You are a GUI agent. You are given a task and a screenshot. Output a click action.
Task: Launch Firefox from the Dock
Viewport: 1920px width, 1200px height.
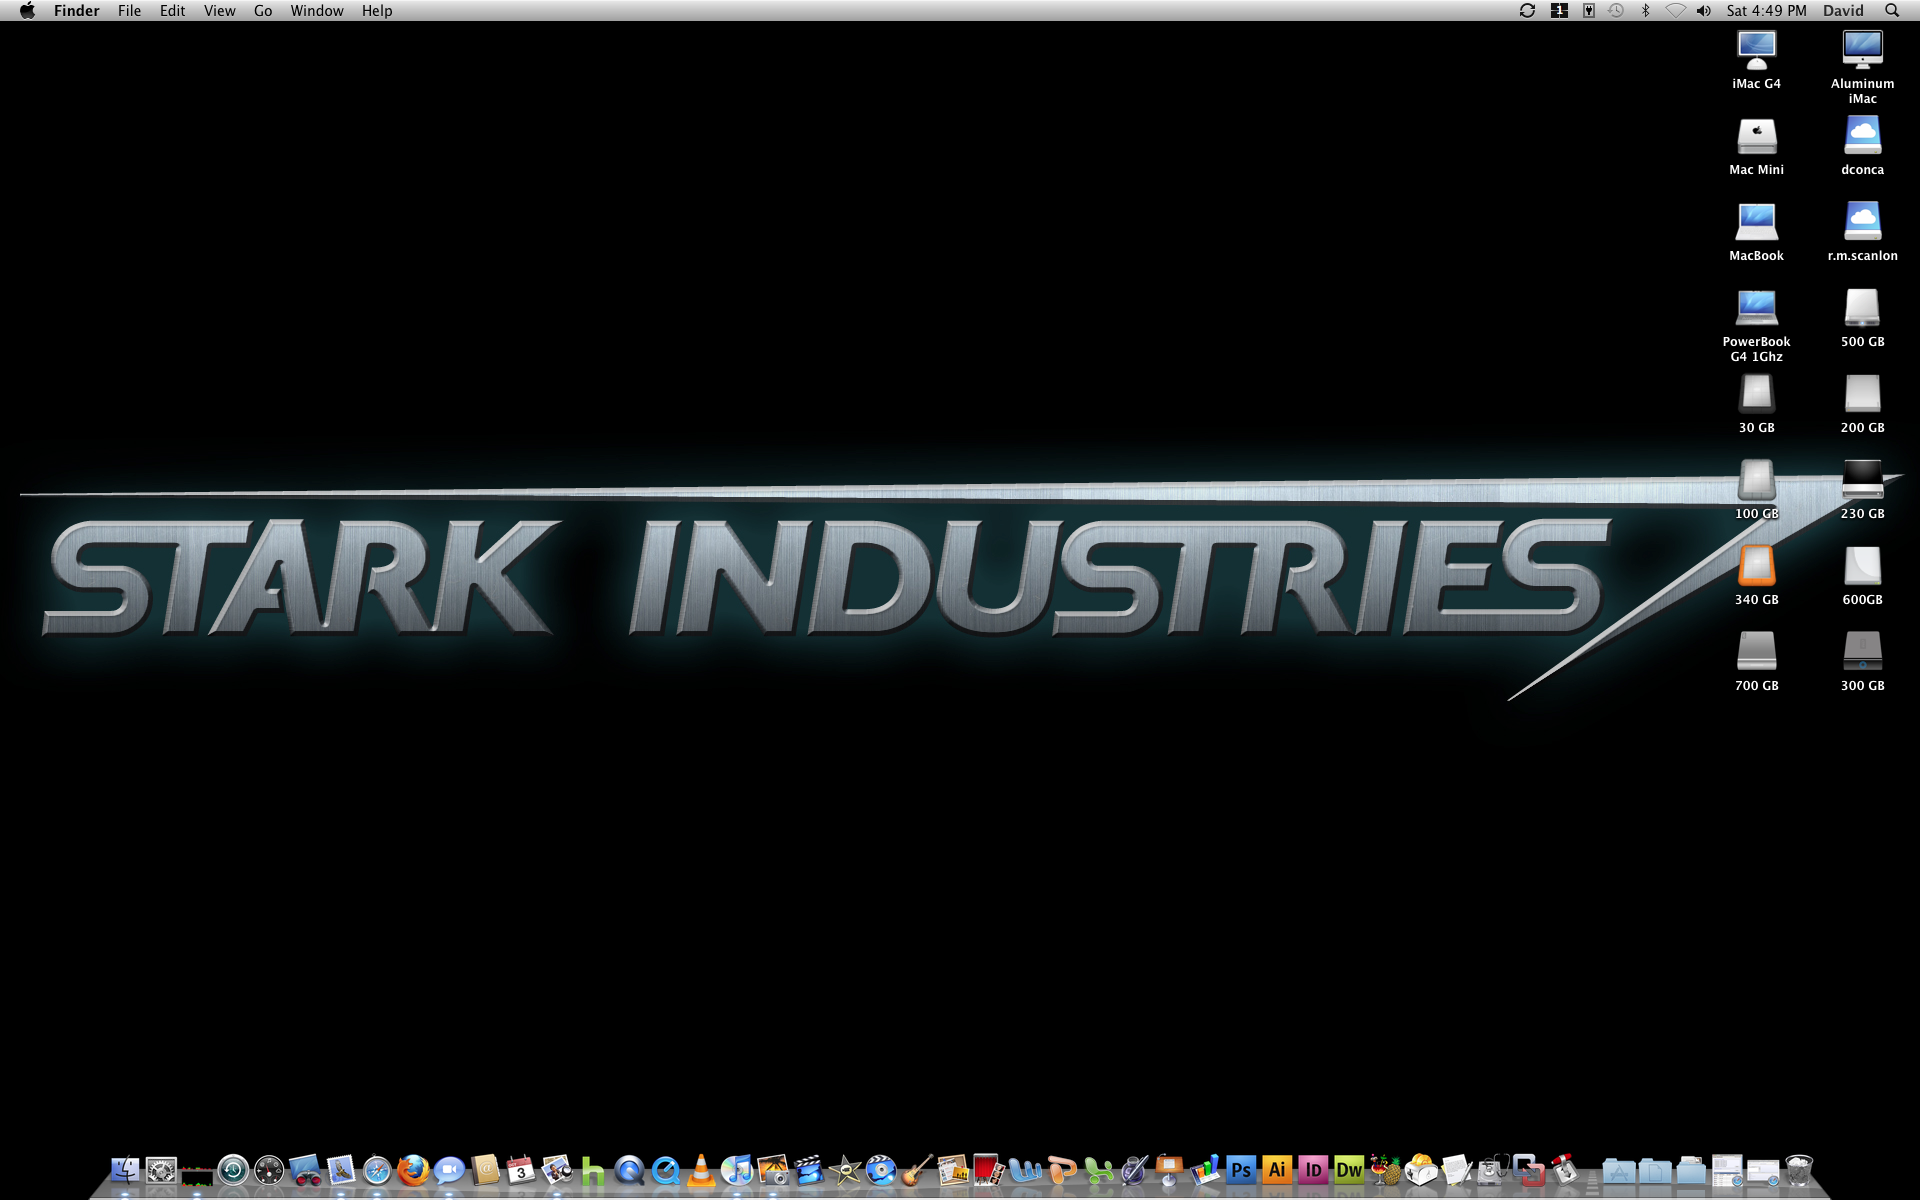[x=413, y=1169]
